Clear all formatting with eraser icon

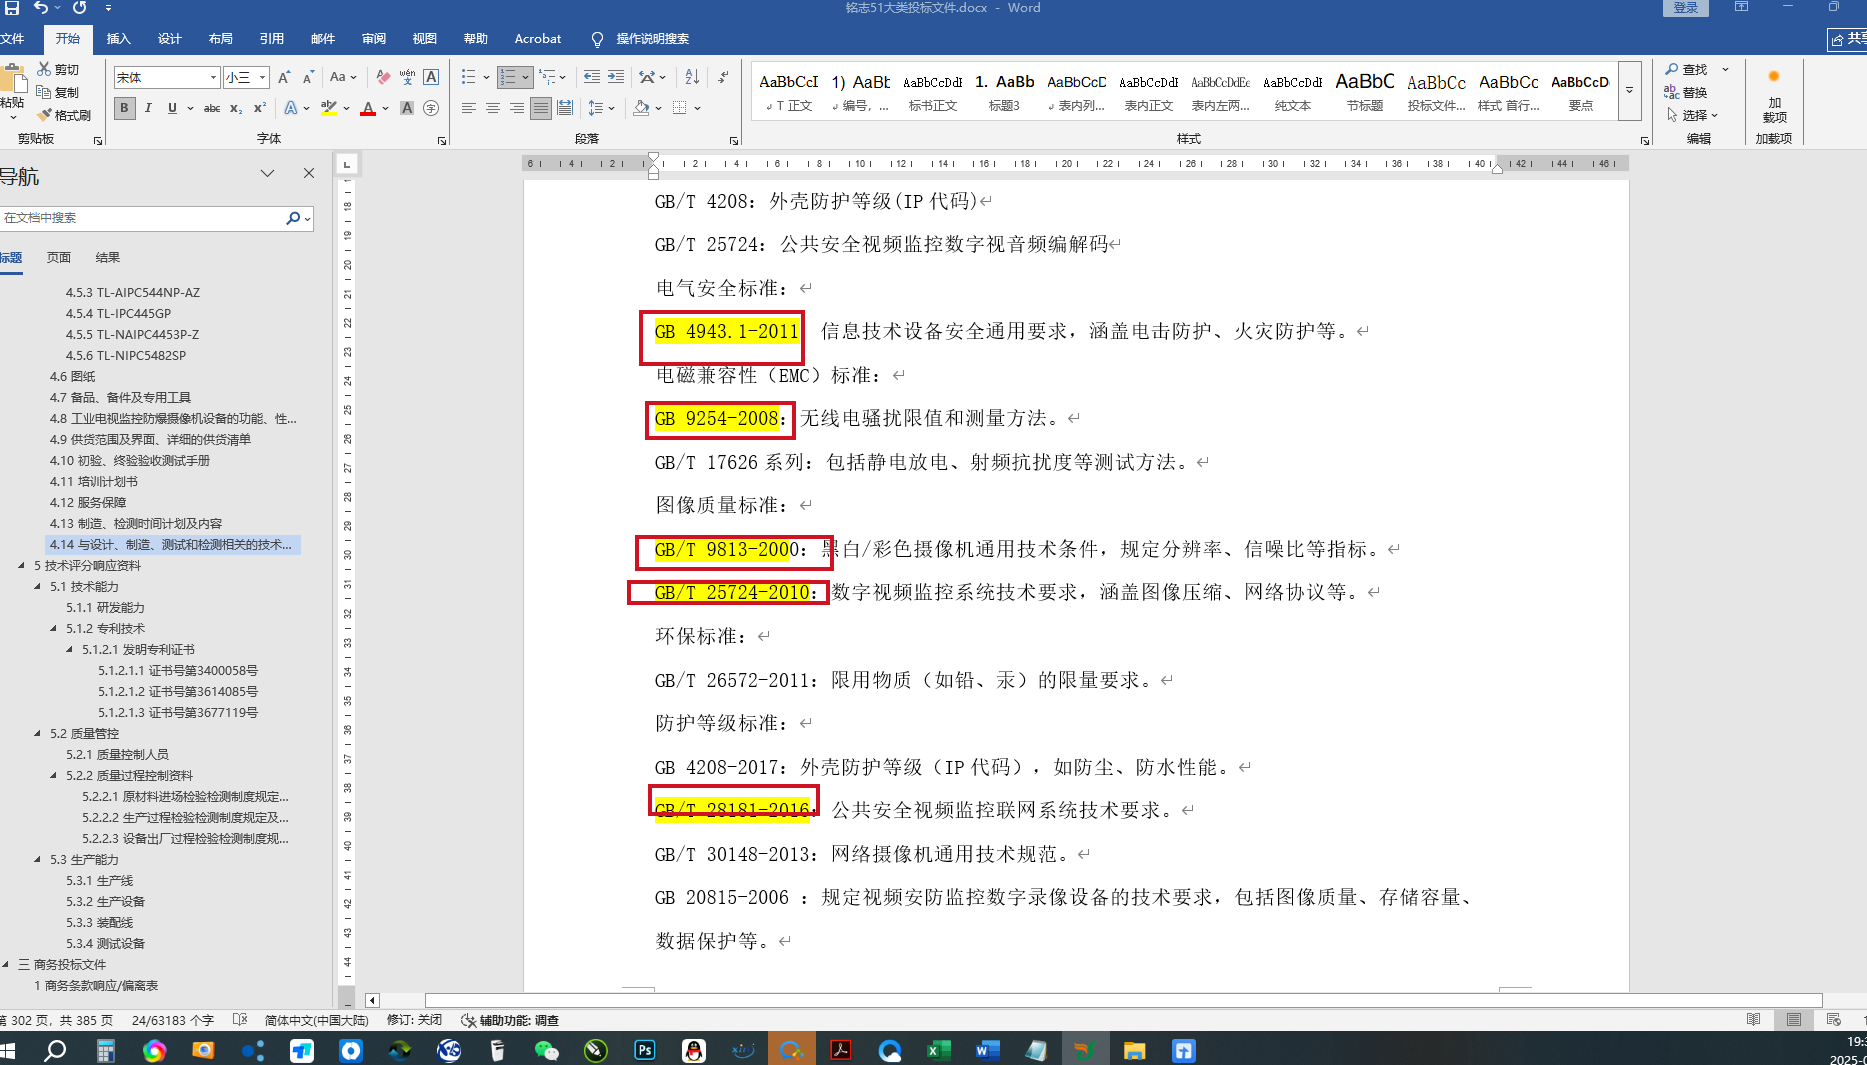383,77
